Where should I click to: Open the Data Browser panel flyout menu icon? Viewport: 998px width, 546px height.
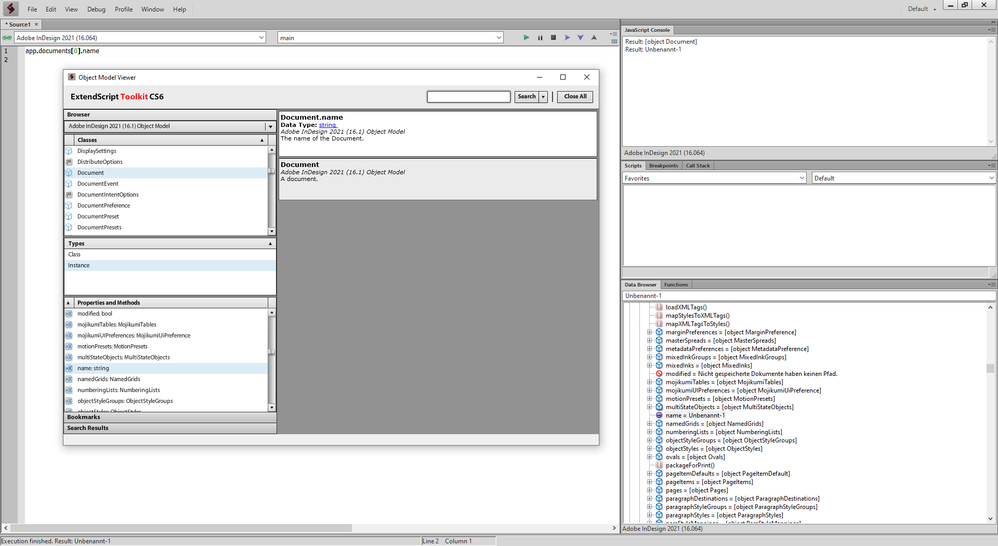[992, 284]
